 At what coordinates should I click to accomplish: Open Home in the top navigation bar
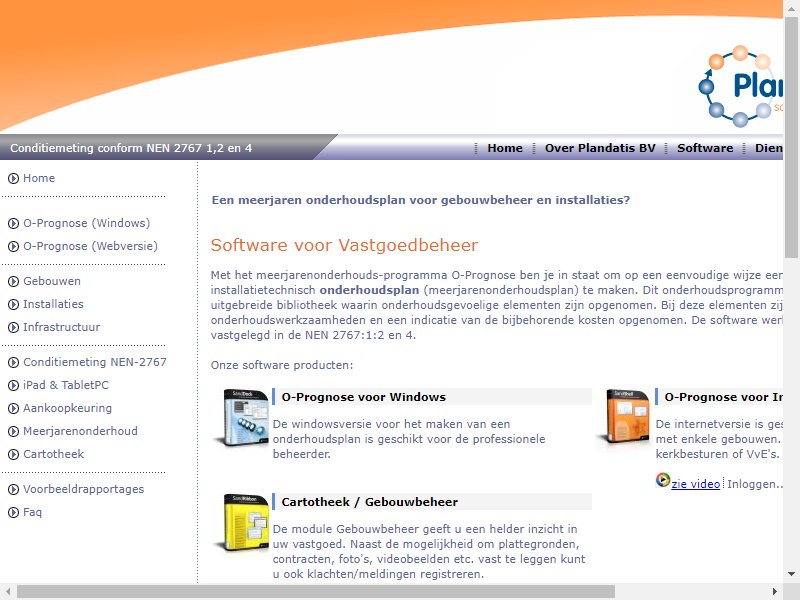(x=505, y=148)
